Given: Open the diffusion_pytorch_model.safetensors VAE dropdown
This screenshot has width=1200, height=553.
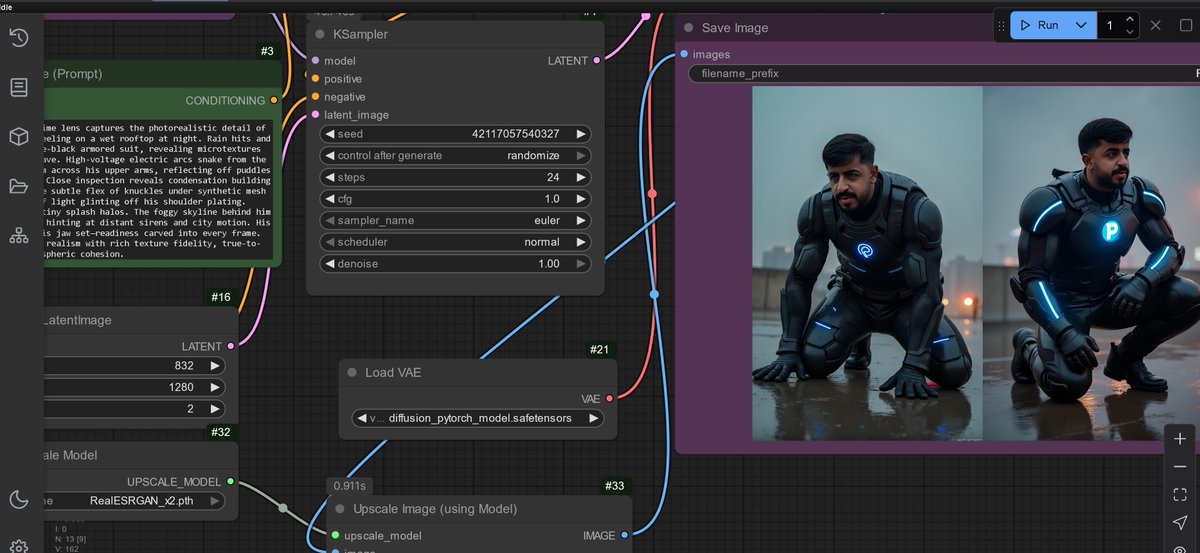Looking at the screenshot, I should pyautogui.click(x=478, y=418).
